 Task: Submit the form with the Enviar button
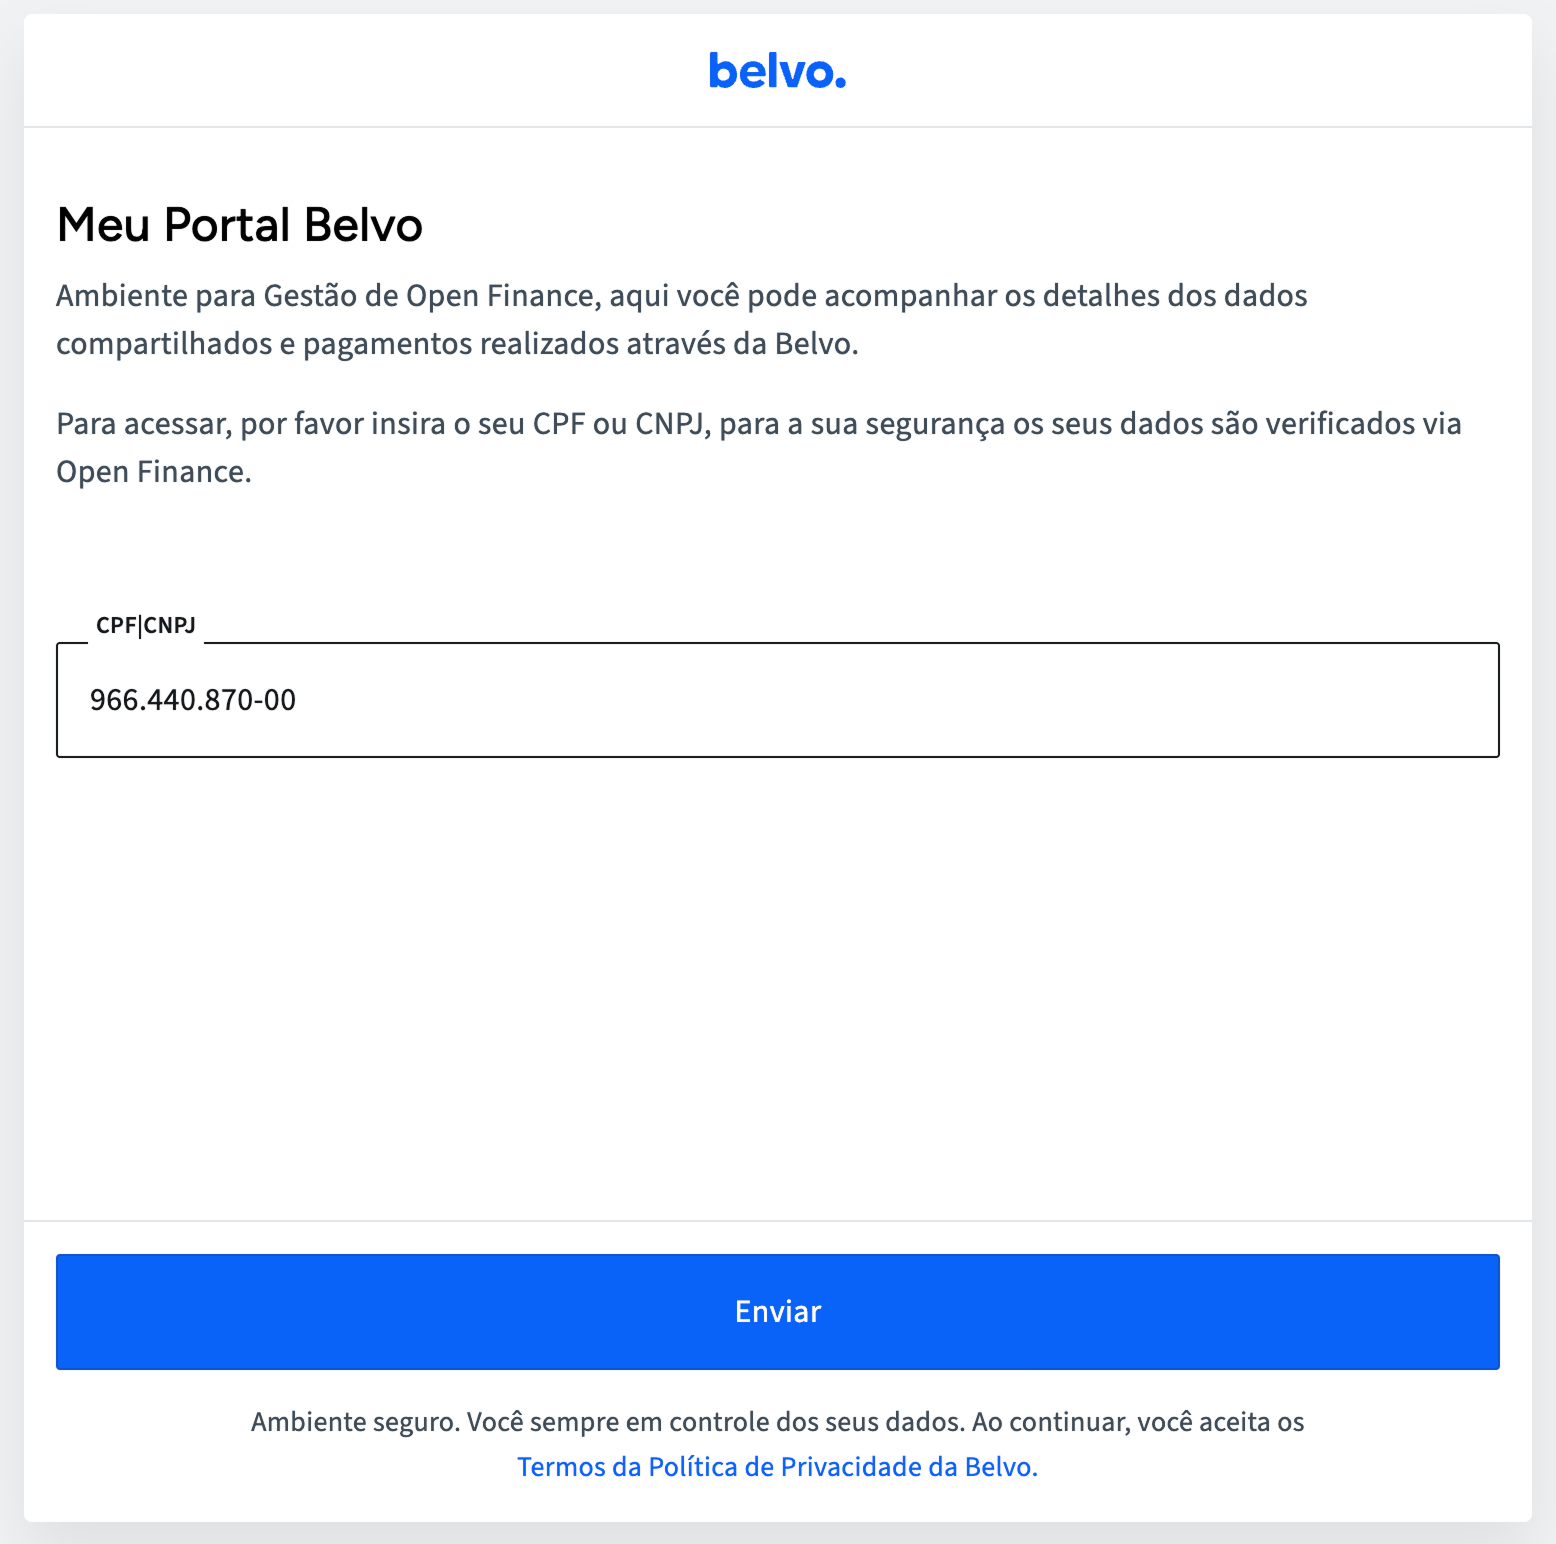coord(777,1311)
